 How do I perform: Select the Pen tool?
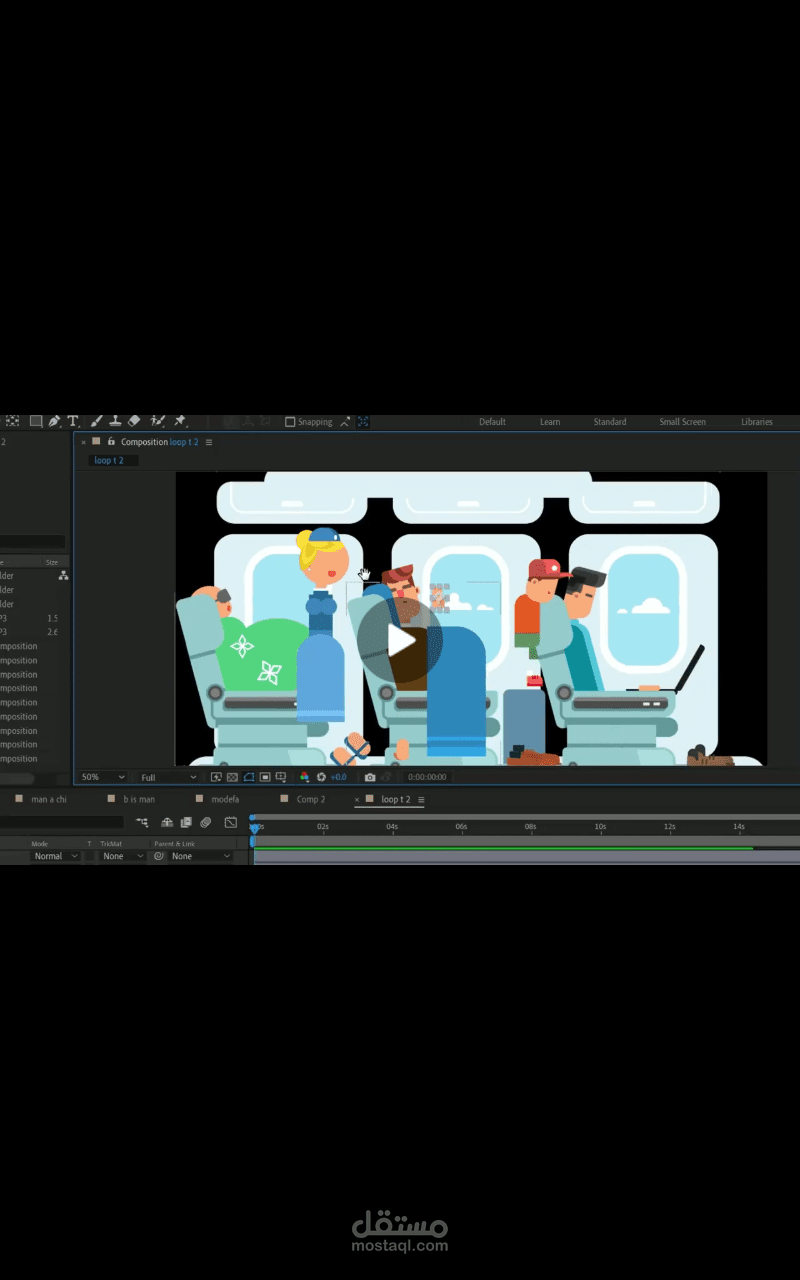[x=54, y=422]
